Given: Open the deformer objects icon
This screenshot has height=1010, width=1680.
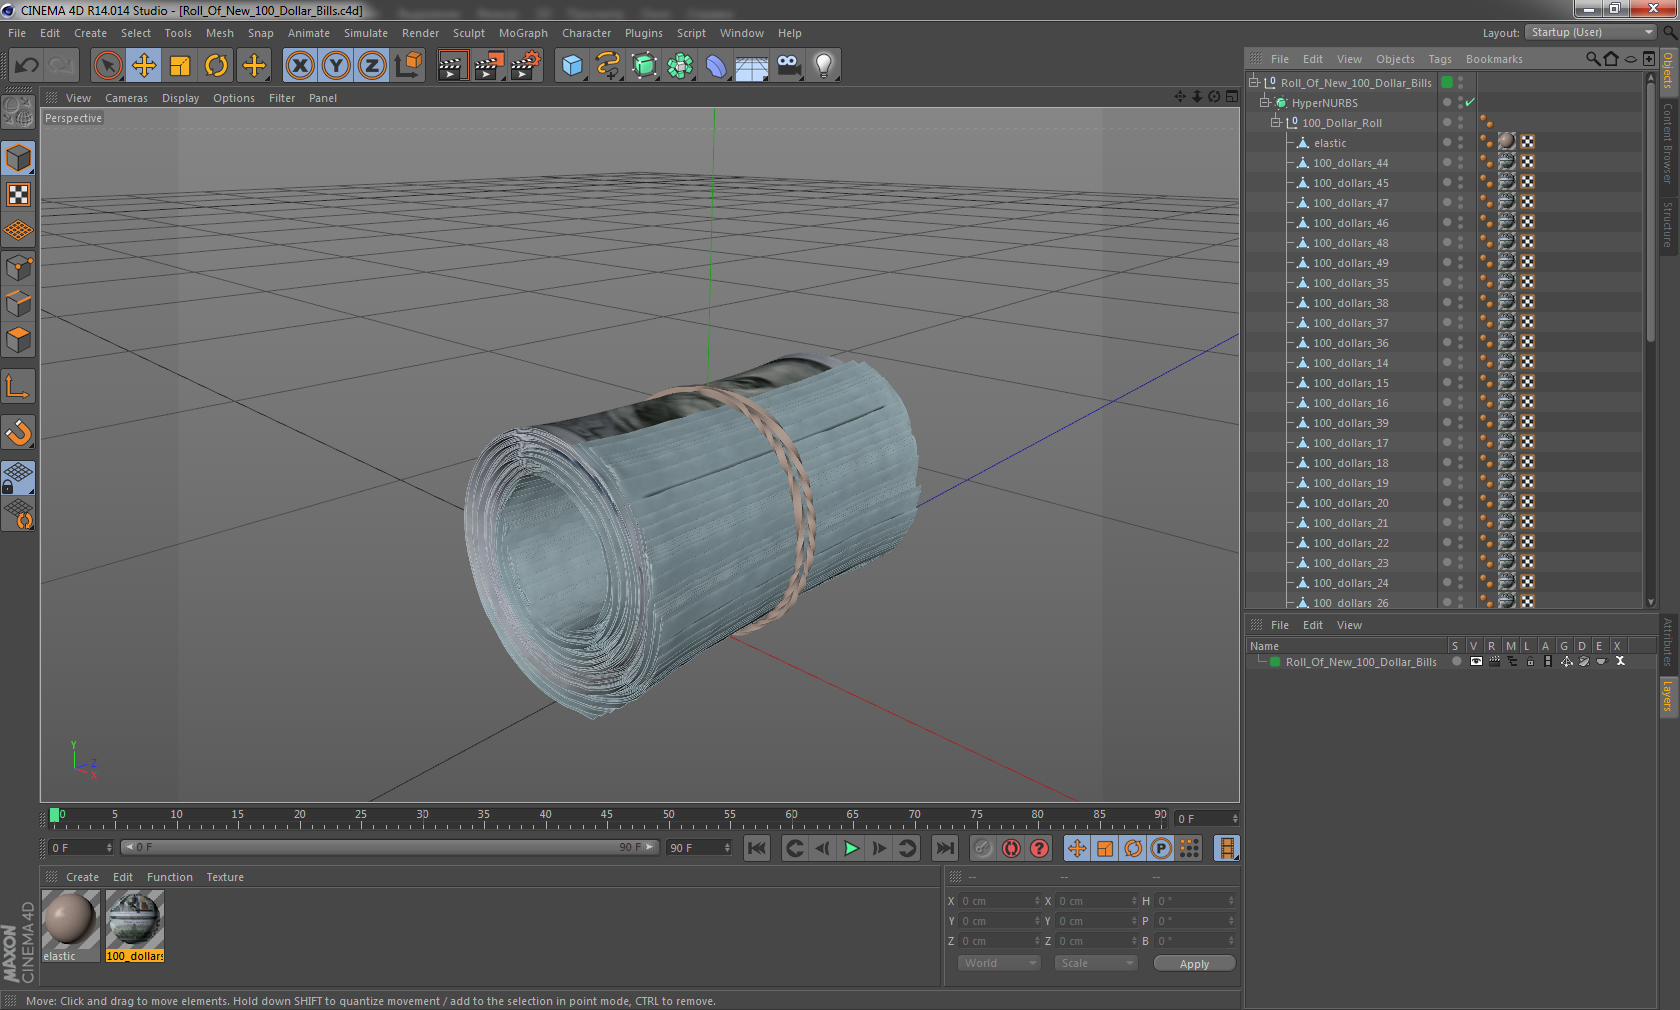Looking at the screenshot, I should 716,66.
